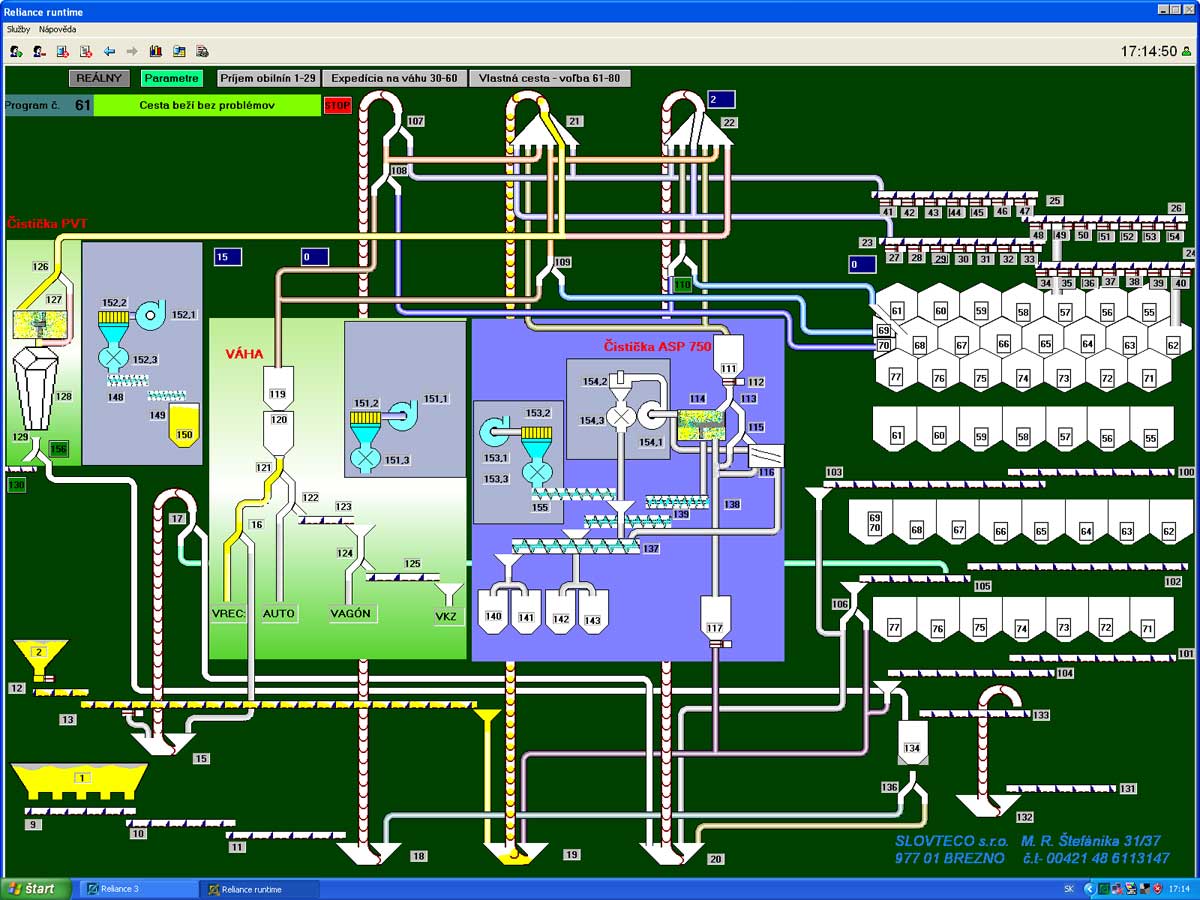Select fan 152,1 in Čistička PVT
The height and width of the screenshot is (900, 1200).
(x=150, y=313)
